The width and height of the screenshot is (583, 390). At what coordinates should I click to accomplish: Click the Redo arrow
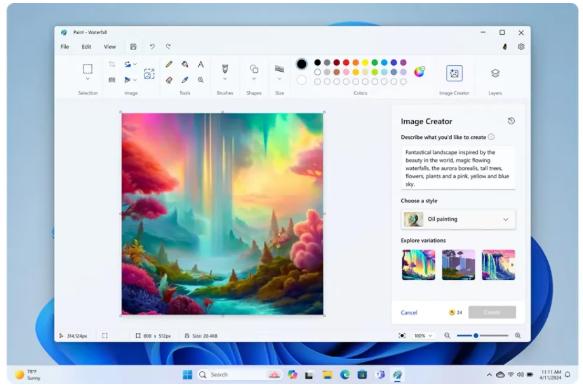[x=168, y=46]
